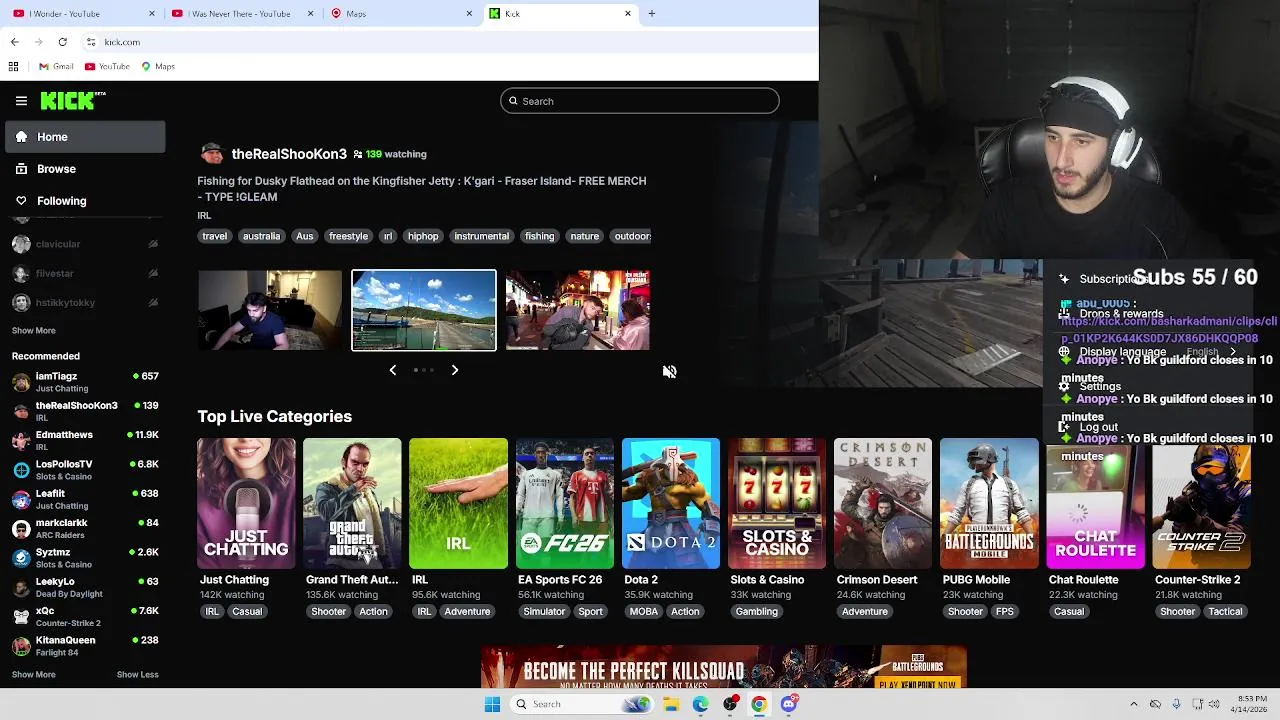Switch to the Maps browser tab
Screen dimensions: 1280x720
(x=401, y=14)
